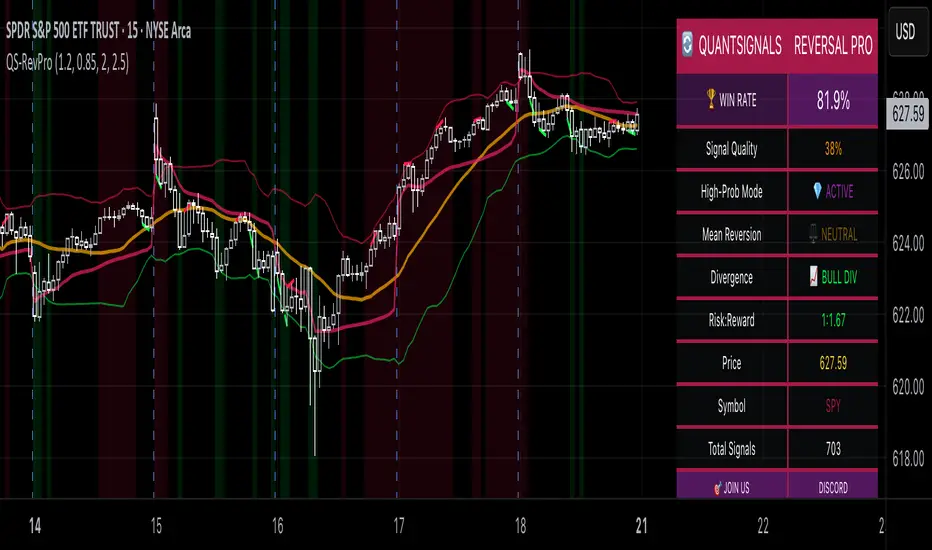Click date 18 on the time axis
932x550 pixels.
click(x=520, y=525)
